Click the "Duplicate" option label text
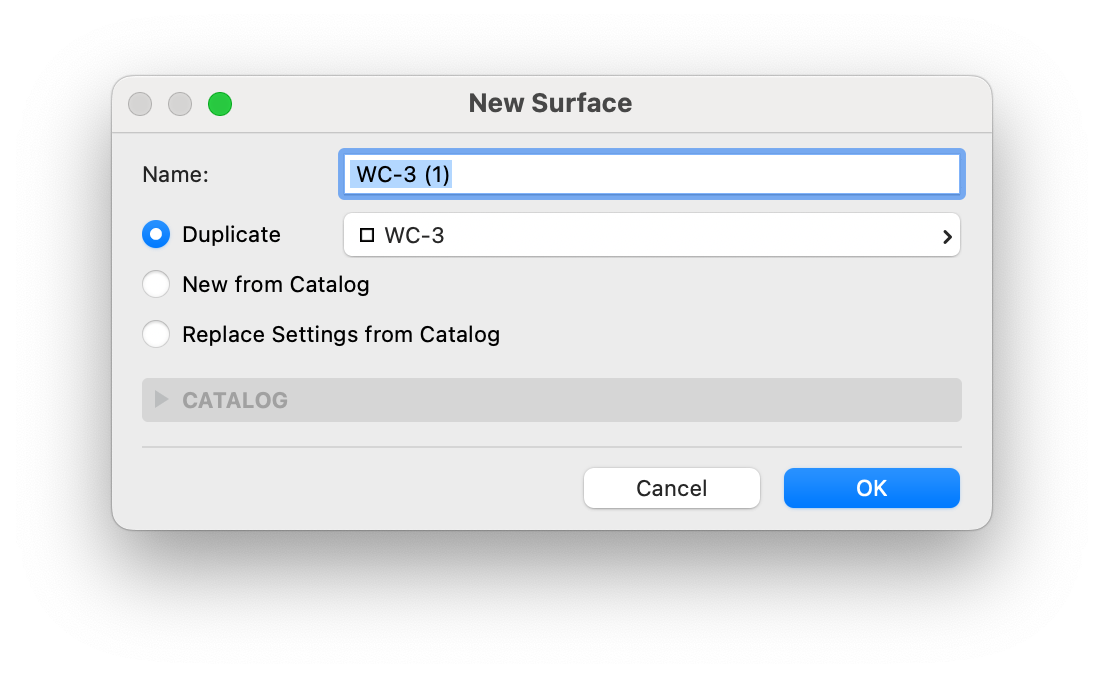Screen dimensions: 1104x678 click(231, 235)
